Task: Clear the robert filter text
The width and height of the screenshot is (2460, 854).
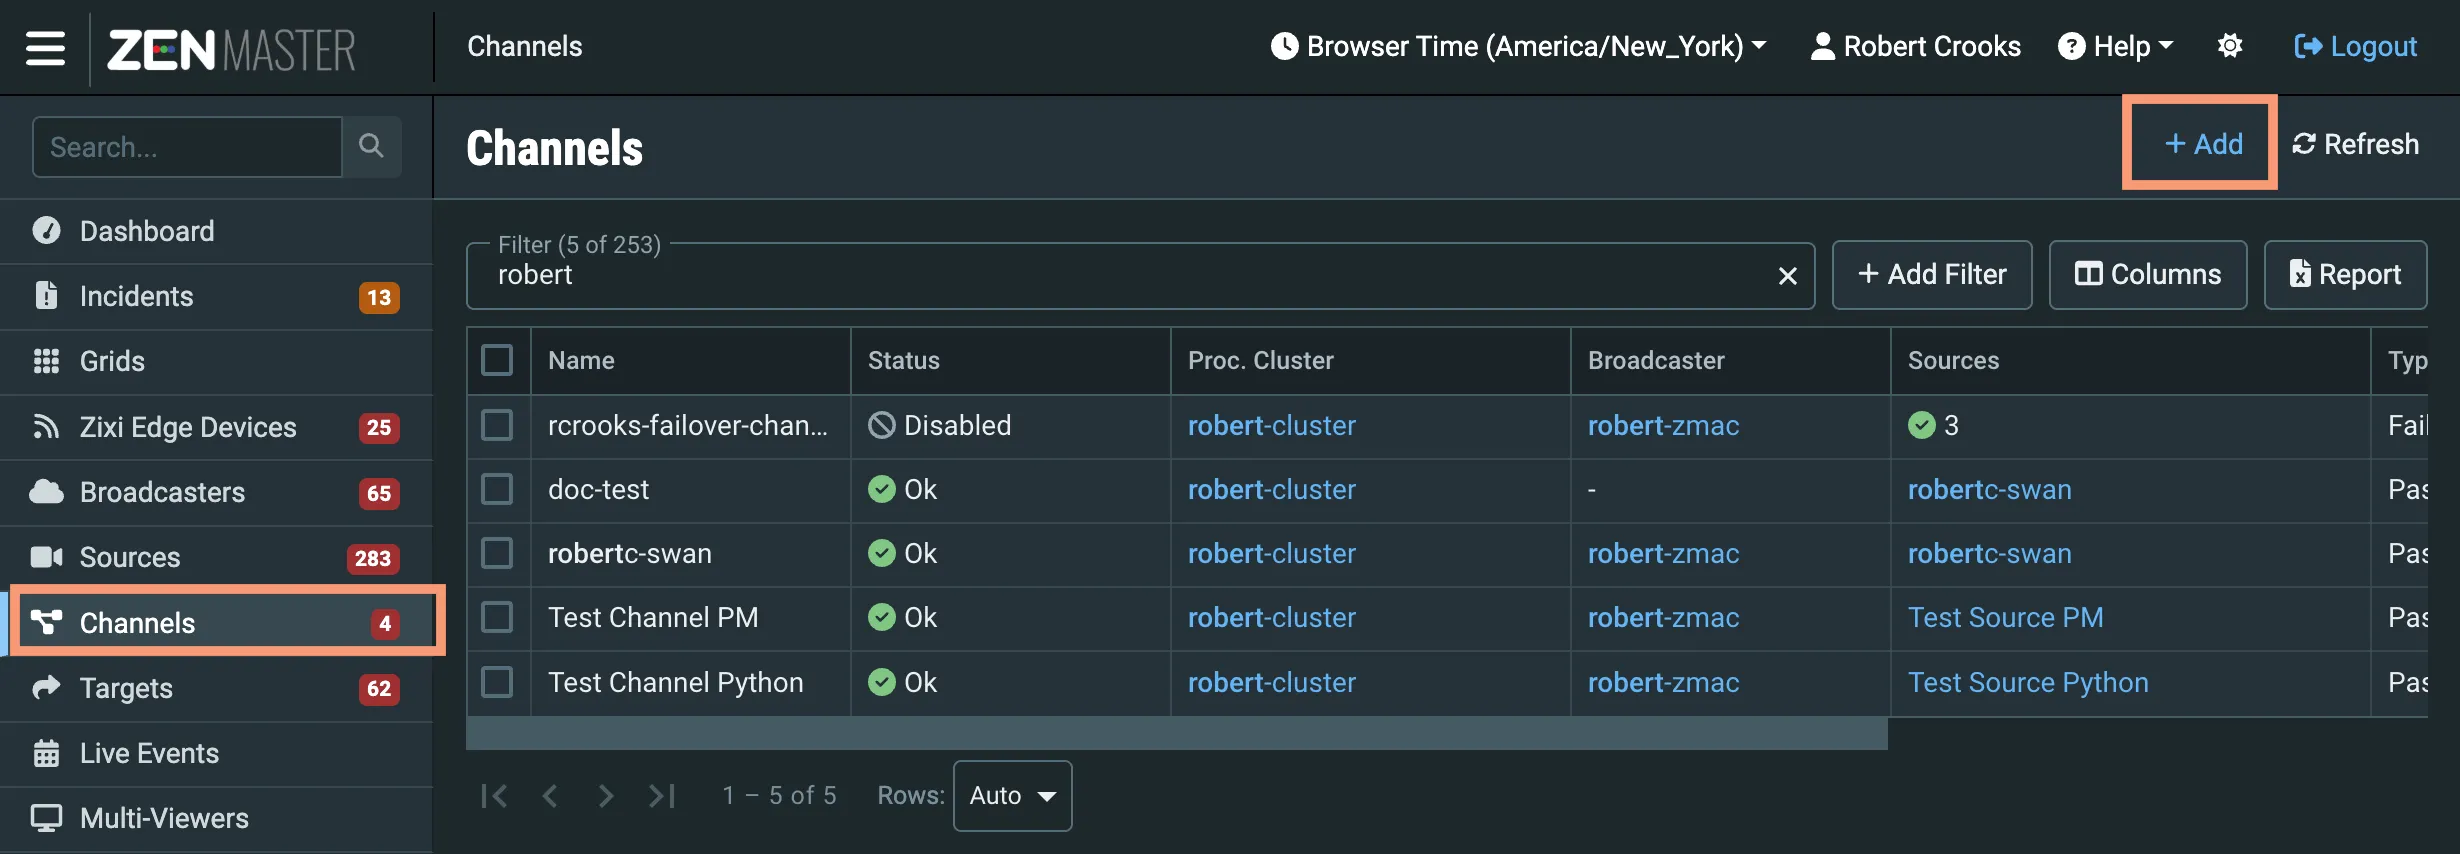Action: click(1788, 276)
